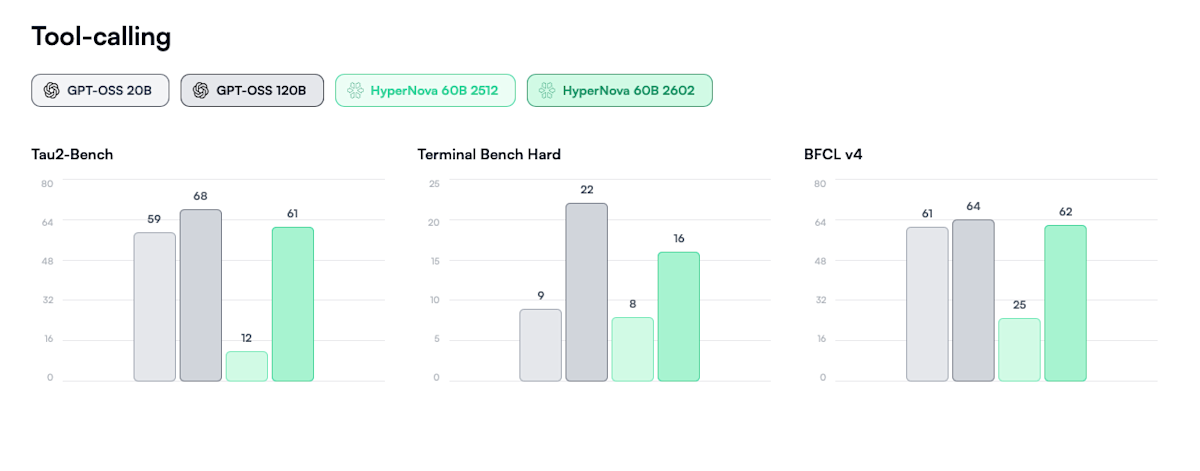
Task: Select the BFCL v4 bar showing 64
Action: click(974, 300)
